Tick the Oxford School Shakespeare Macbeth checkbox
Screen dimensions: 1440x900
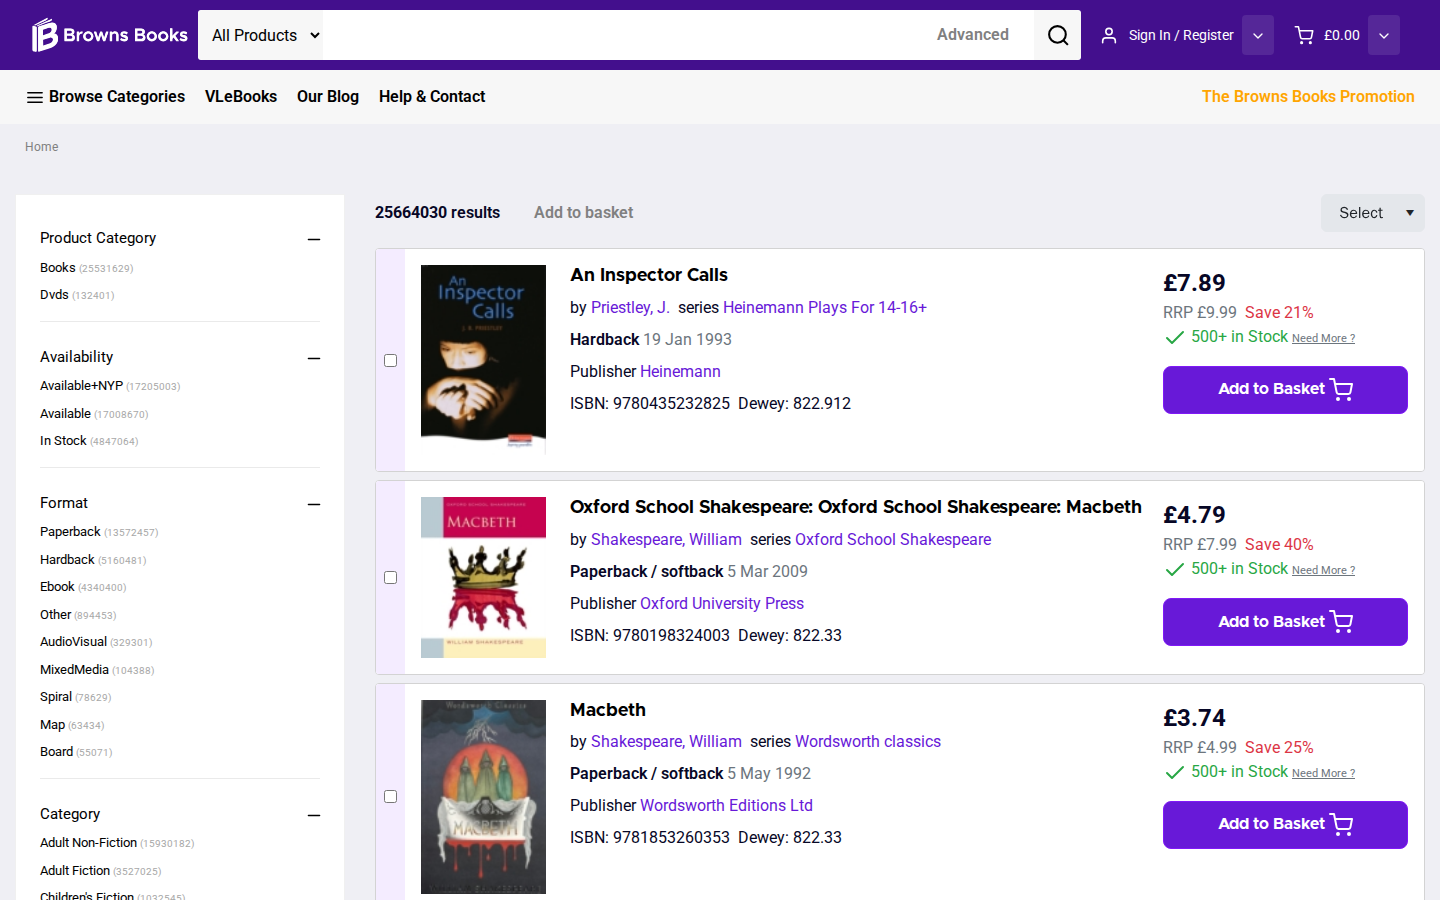(x=391, y=577)
